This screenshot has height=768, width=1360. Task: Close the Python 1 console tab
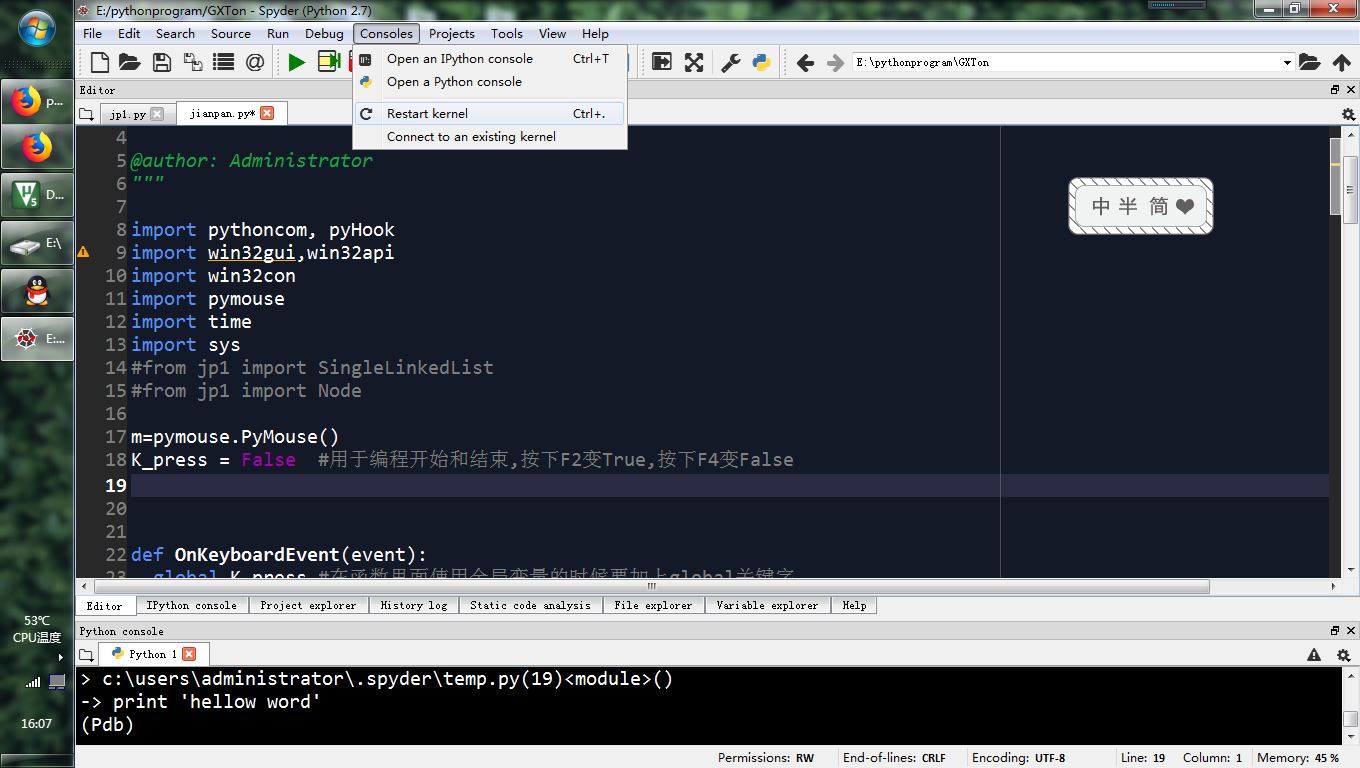point(189,654)
